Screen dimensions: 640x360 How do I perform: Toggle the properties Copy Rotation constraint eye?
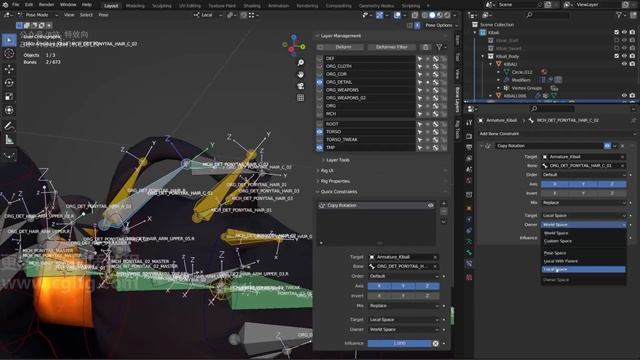(607, 146)
